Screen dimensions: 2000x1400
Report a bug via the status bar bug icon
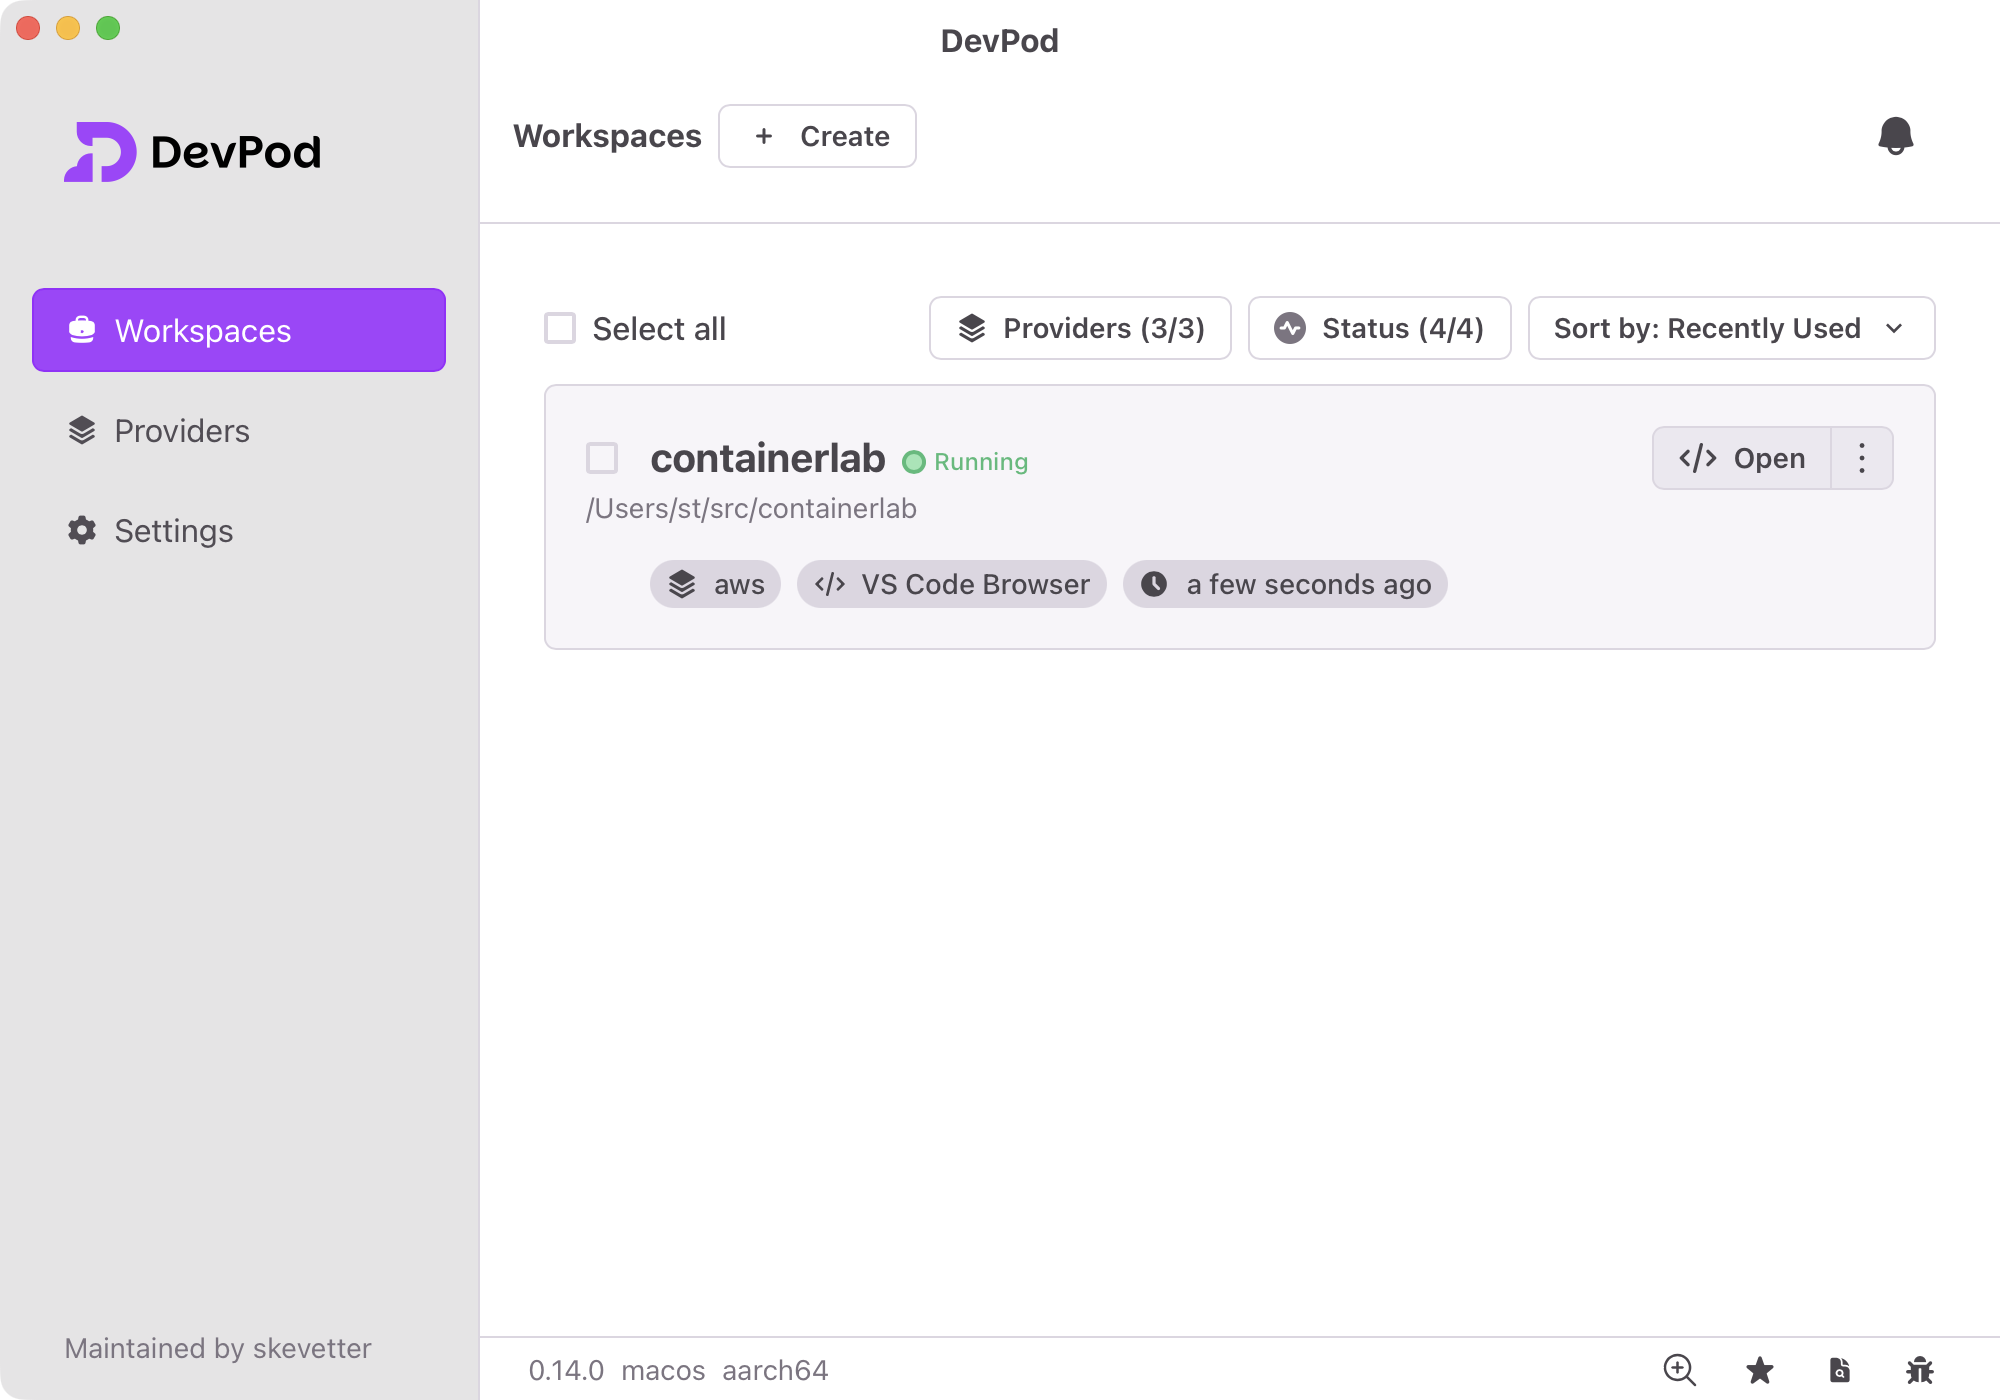pos(1919,1370)
